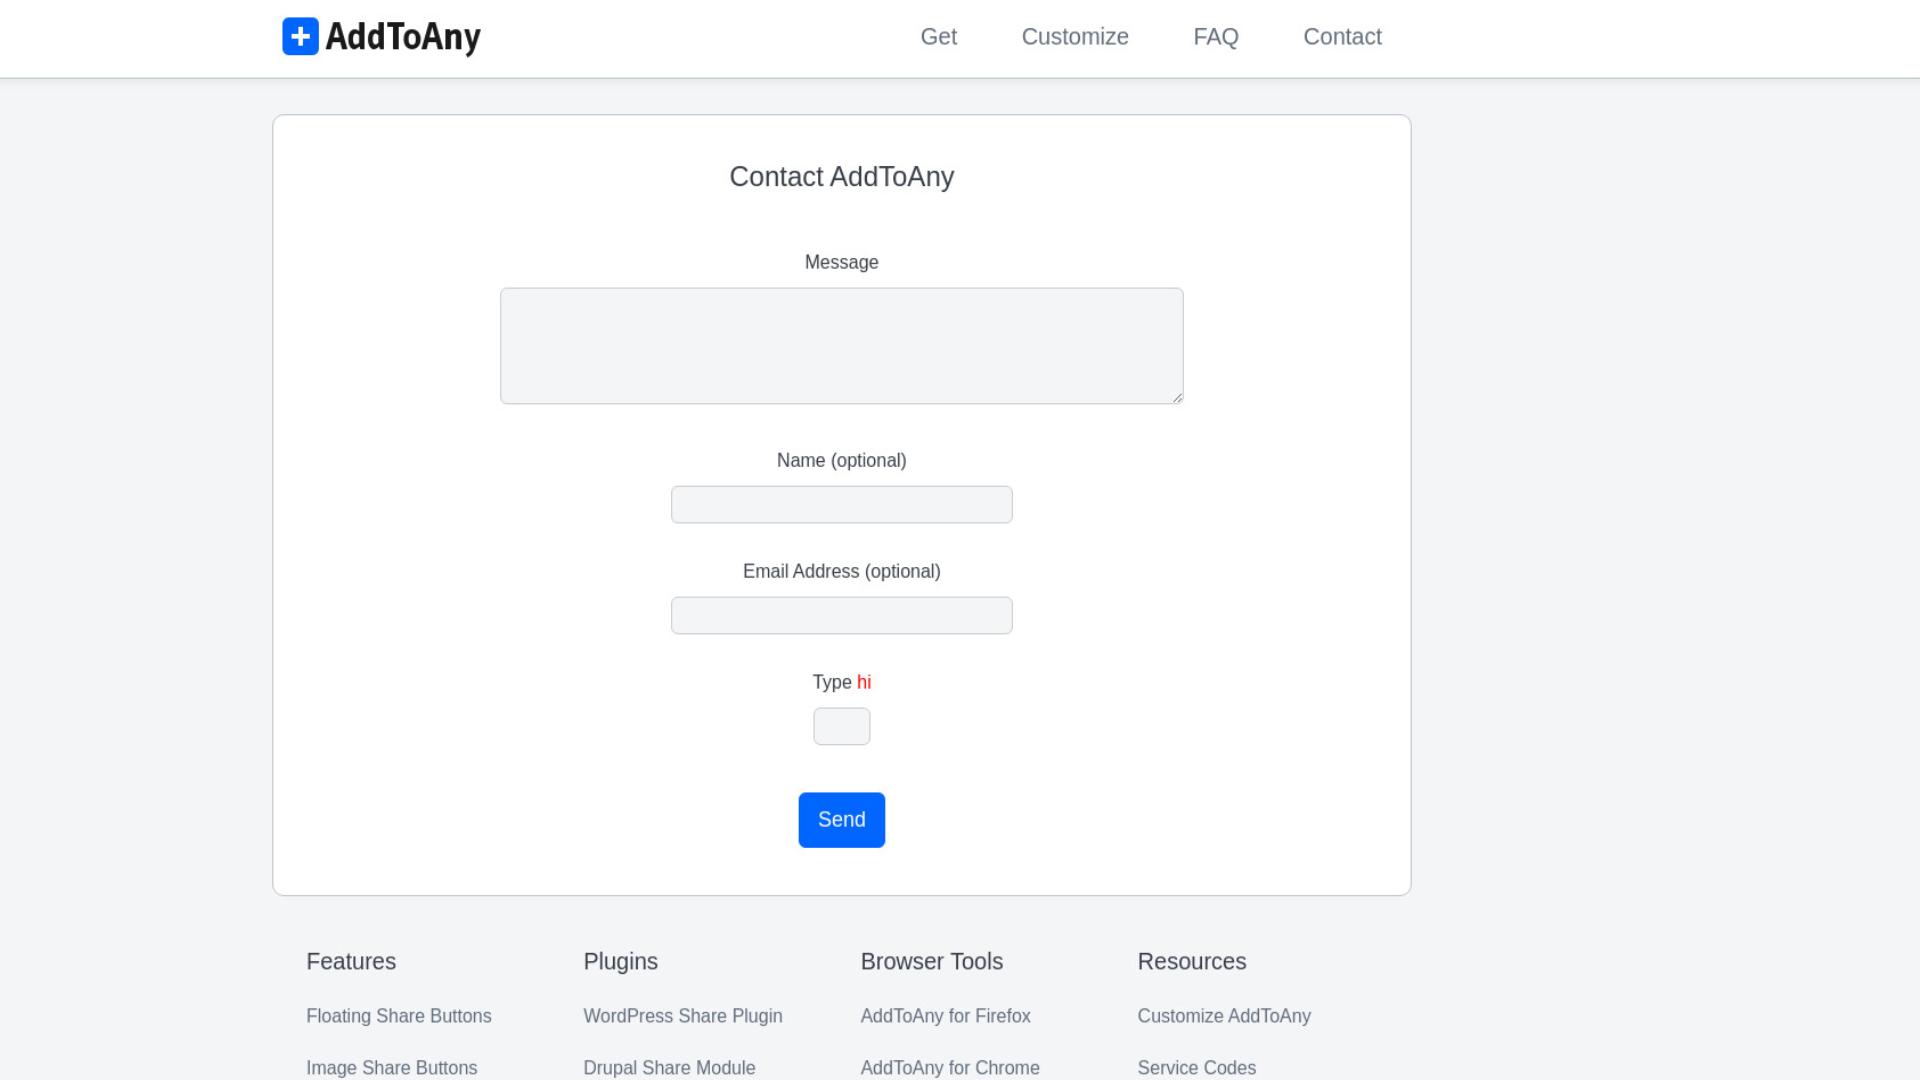
Task: Click the AddToAny wordmark text
Action: 403,37
